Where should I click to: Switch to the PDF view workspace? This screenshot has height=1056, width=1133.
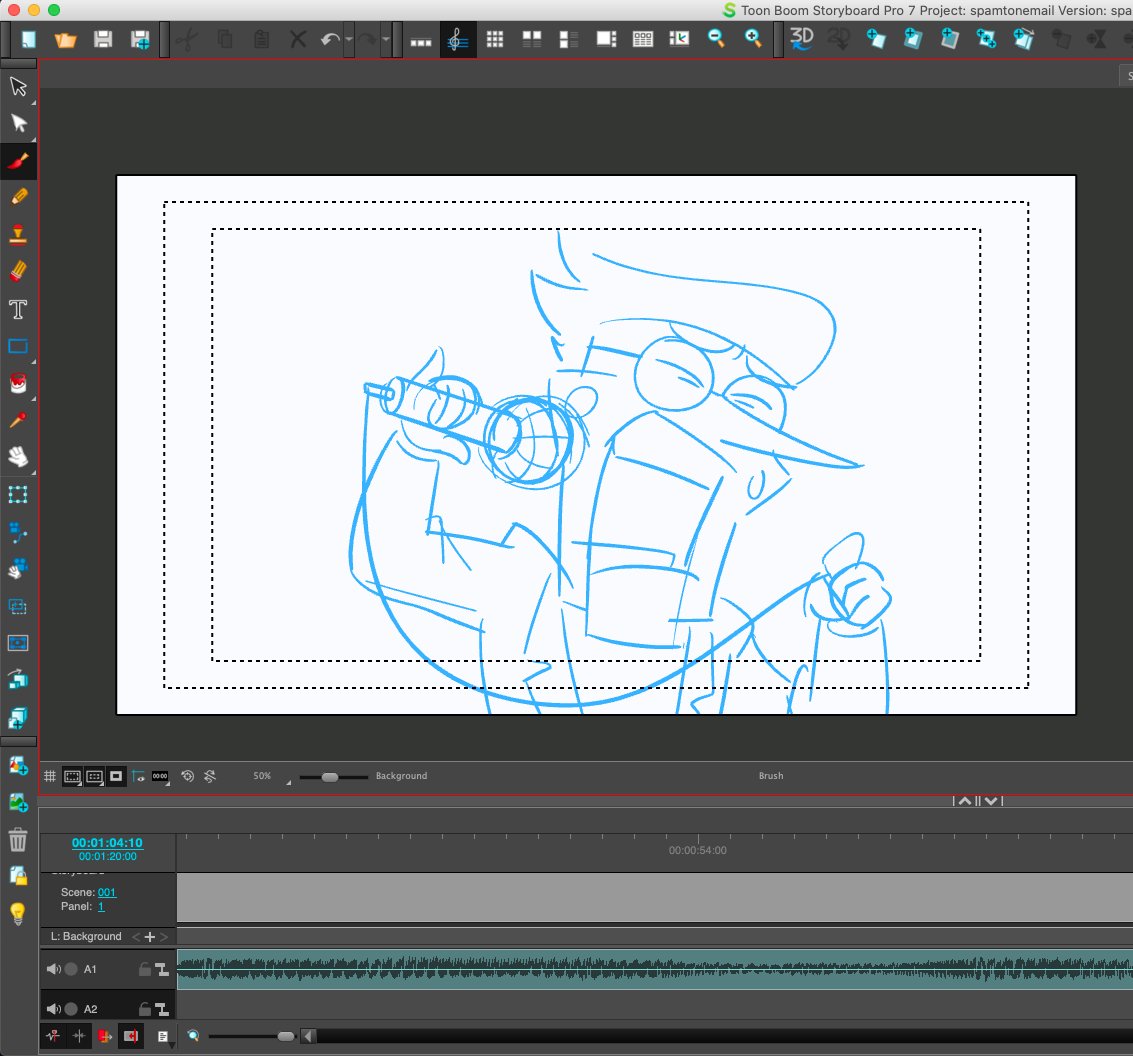[642, 39]
